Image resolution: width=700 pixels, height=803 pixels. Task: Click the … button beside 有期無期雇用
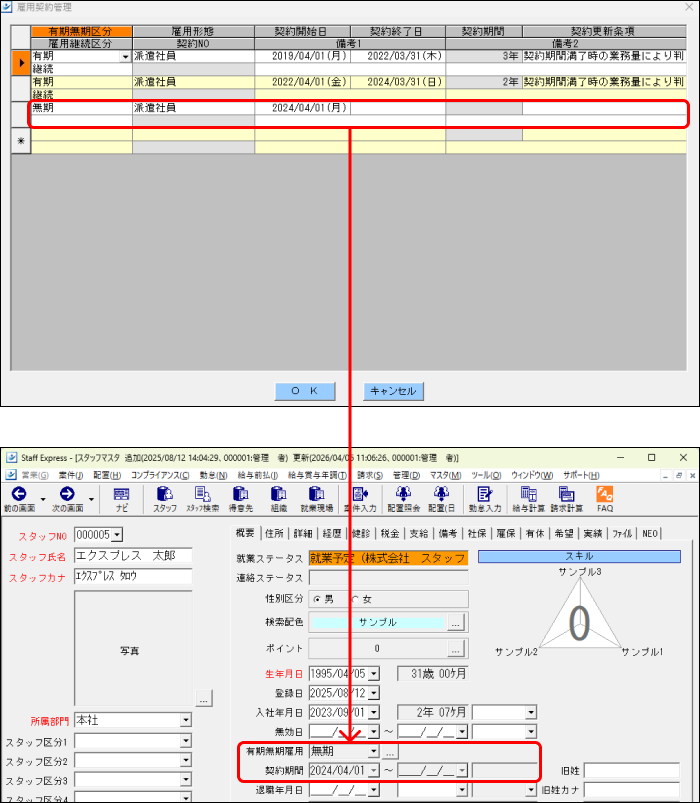point(390,752)
